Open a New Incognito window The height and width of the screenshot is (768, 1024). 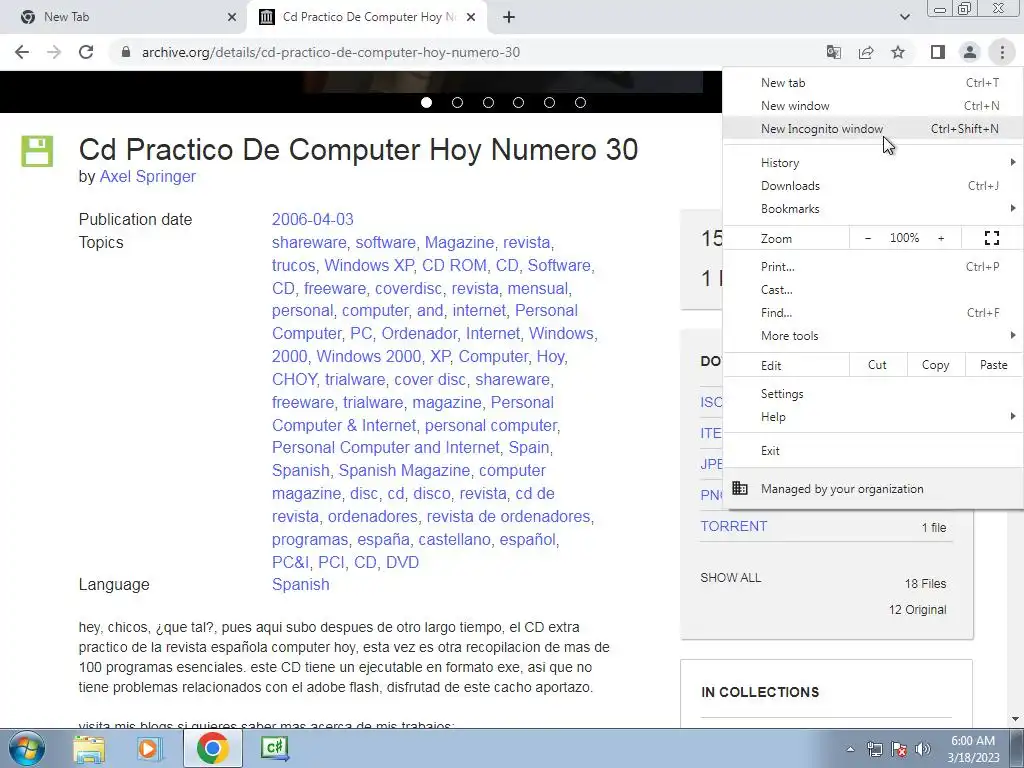pyautogui.click(x=872, y=129)
